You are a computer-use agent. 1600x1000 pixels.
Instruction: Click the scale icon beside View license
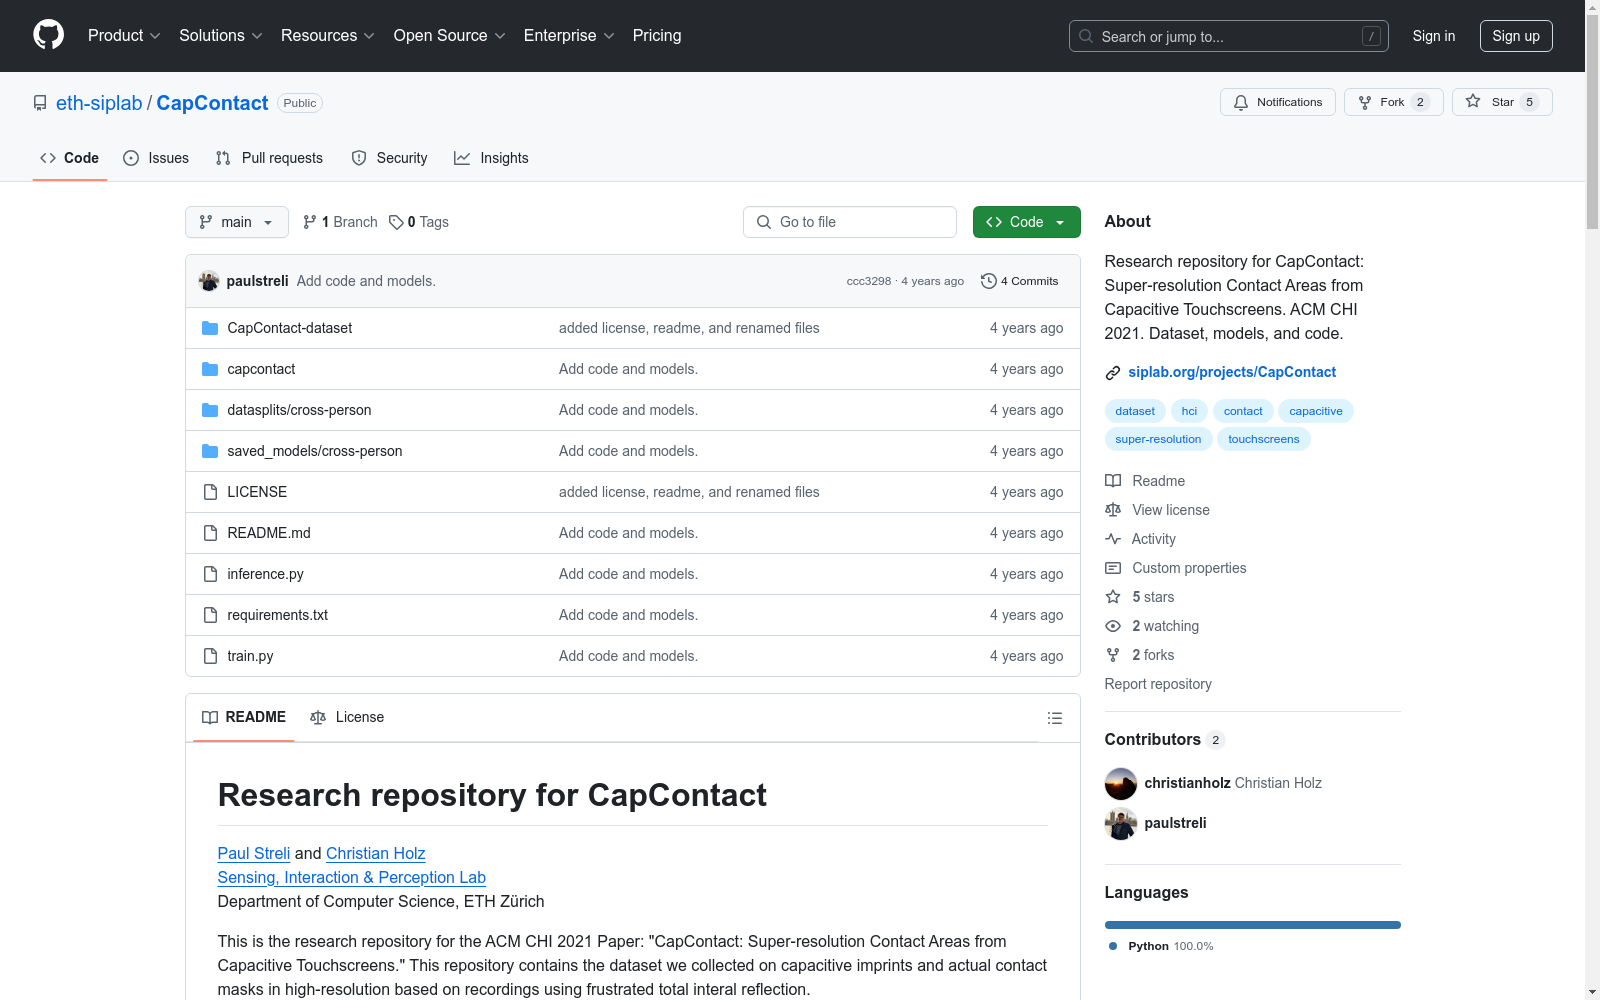pyautogui.click(x=1113, y=510)
